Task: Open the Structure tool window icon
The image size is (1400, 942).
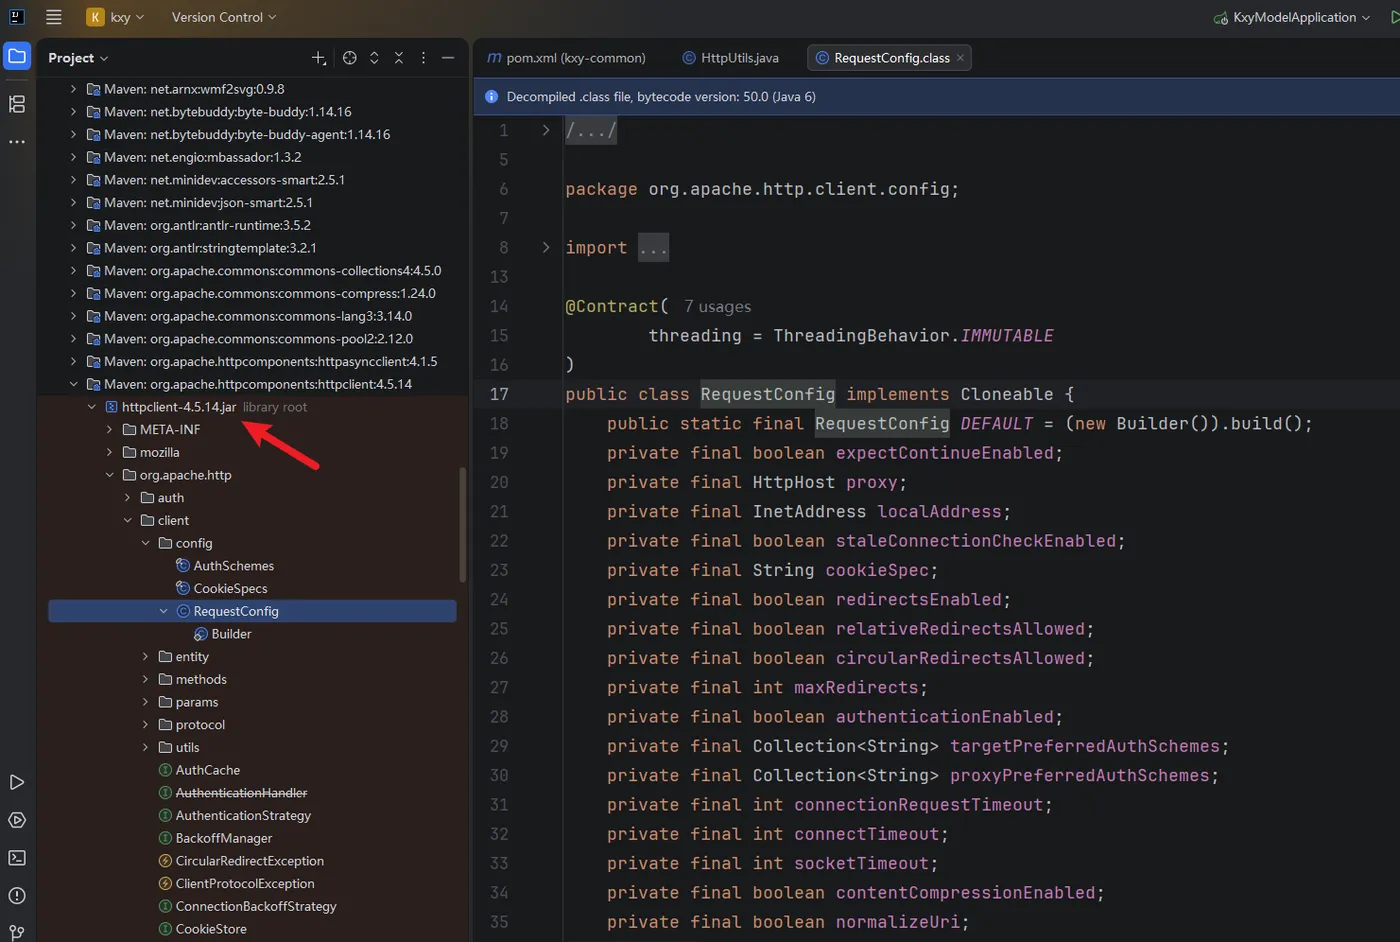Action: 17,104
